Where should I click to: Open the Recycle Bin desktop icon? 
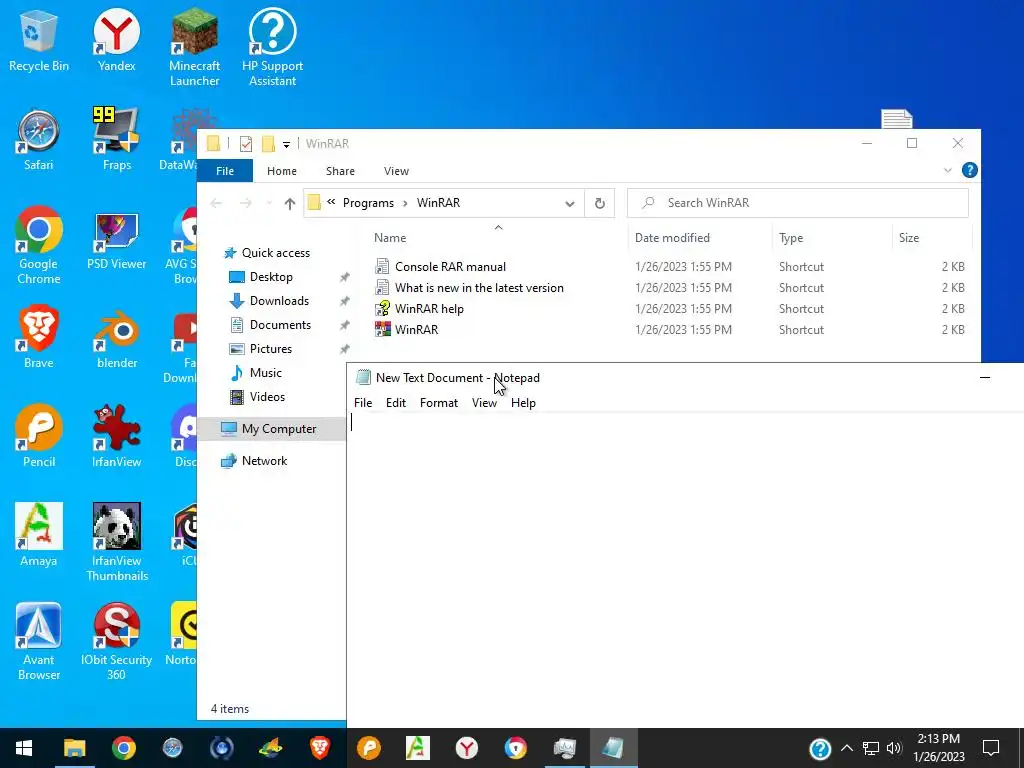39,40
